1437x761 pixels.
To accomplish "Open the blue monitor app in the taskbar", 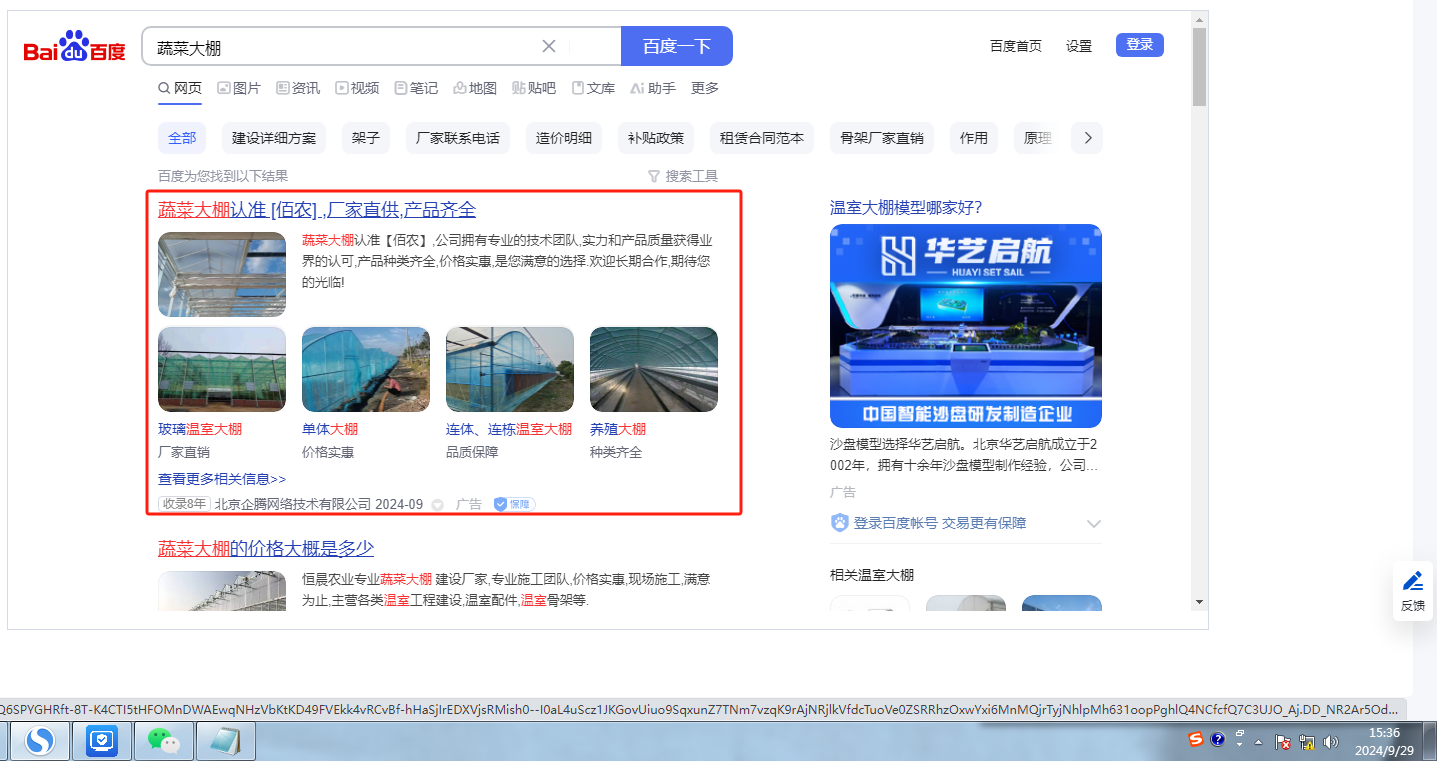I will click(102, 741).
